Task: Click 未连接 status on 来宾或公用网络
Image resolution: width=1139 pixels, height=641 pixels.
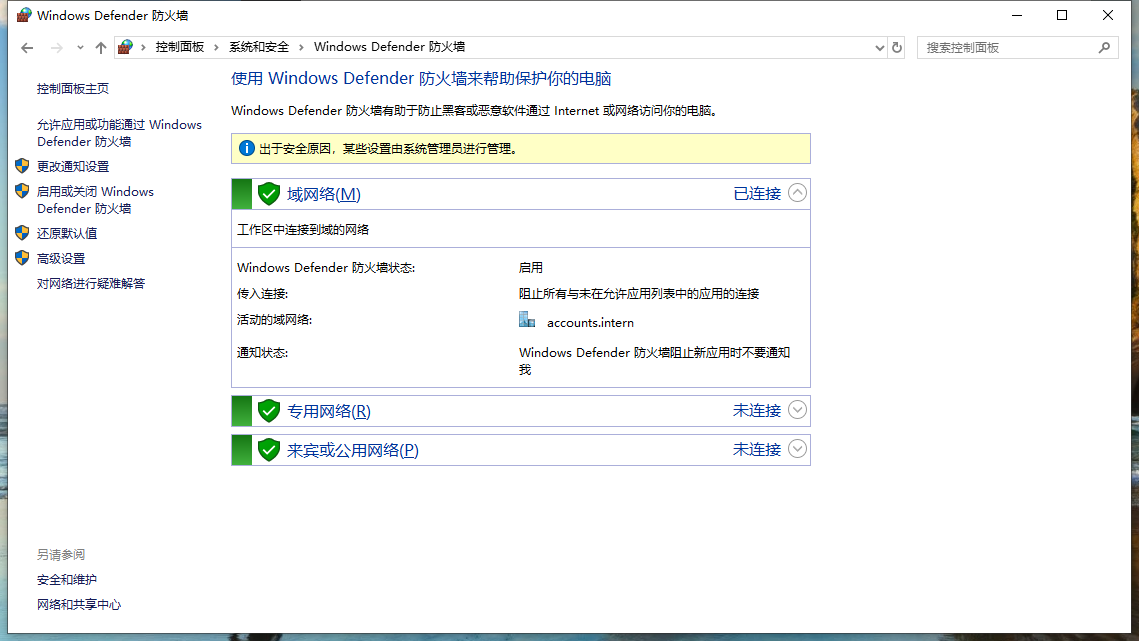Action: tap(757, 450)
